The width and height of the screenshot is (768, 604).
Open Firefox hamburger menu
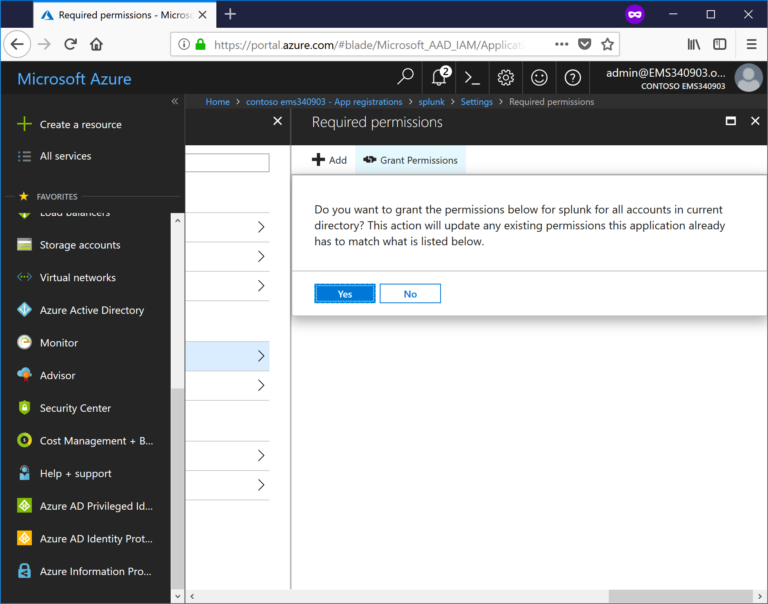pyautogui.click(x=751, y=44)
